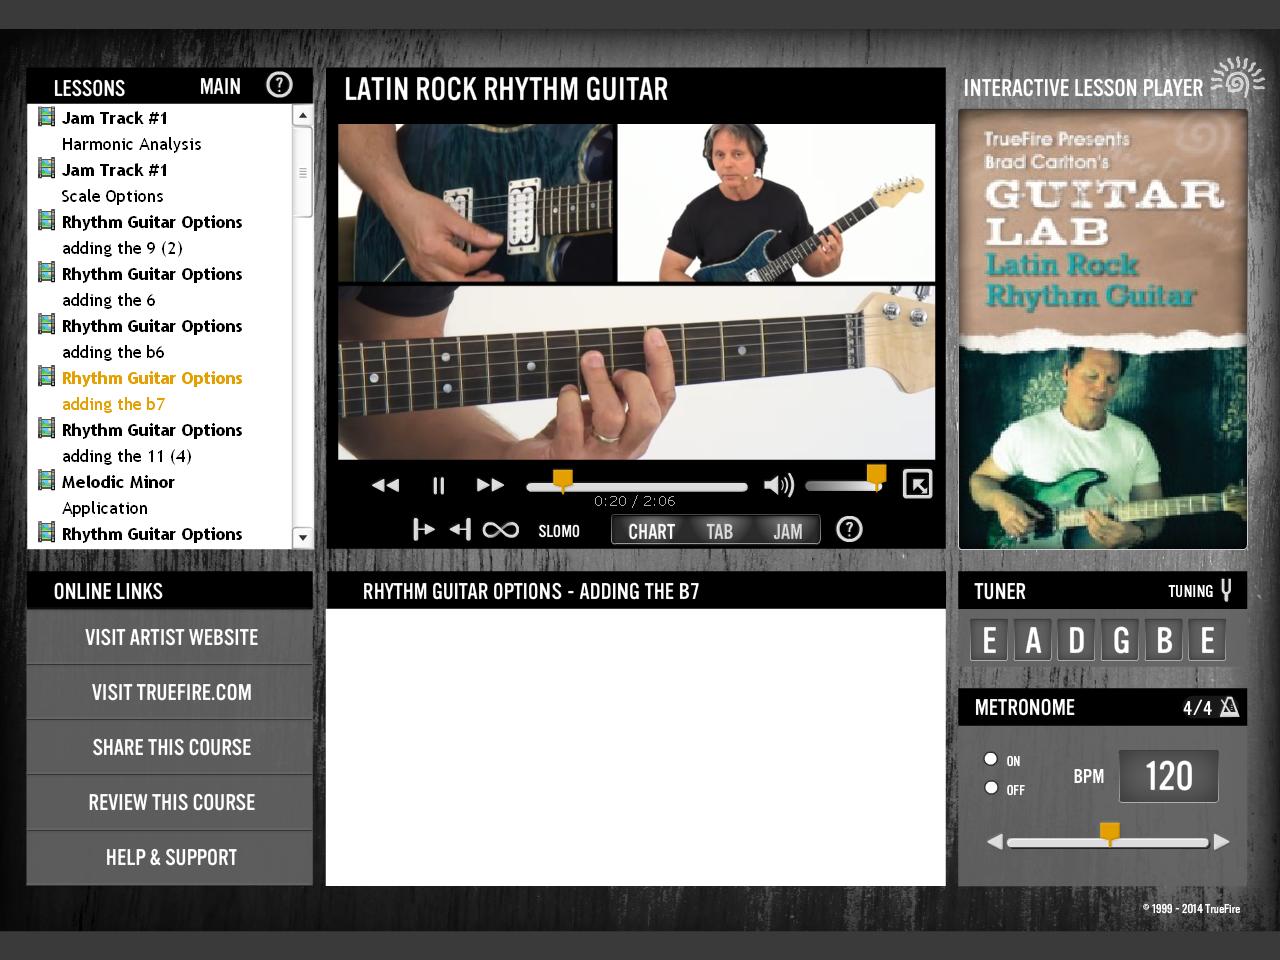Click the film icon beside Melodic Minor lesson
The width and height of the screenshot is (1280, 960).
click(46, 481)
